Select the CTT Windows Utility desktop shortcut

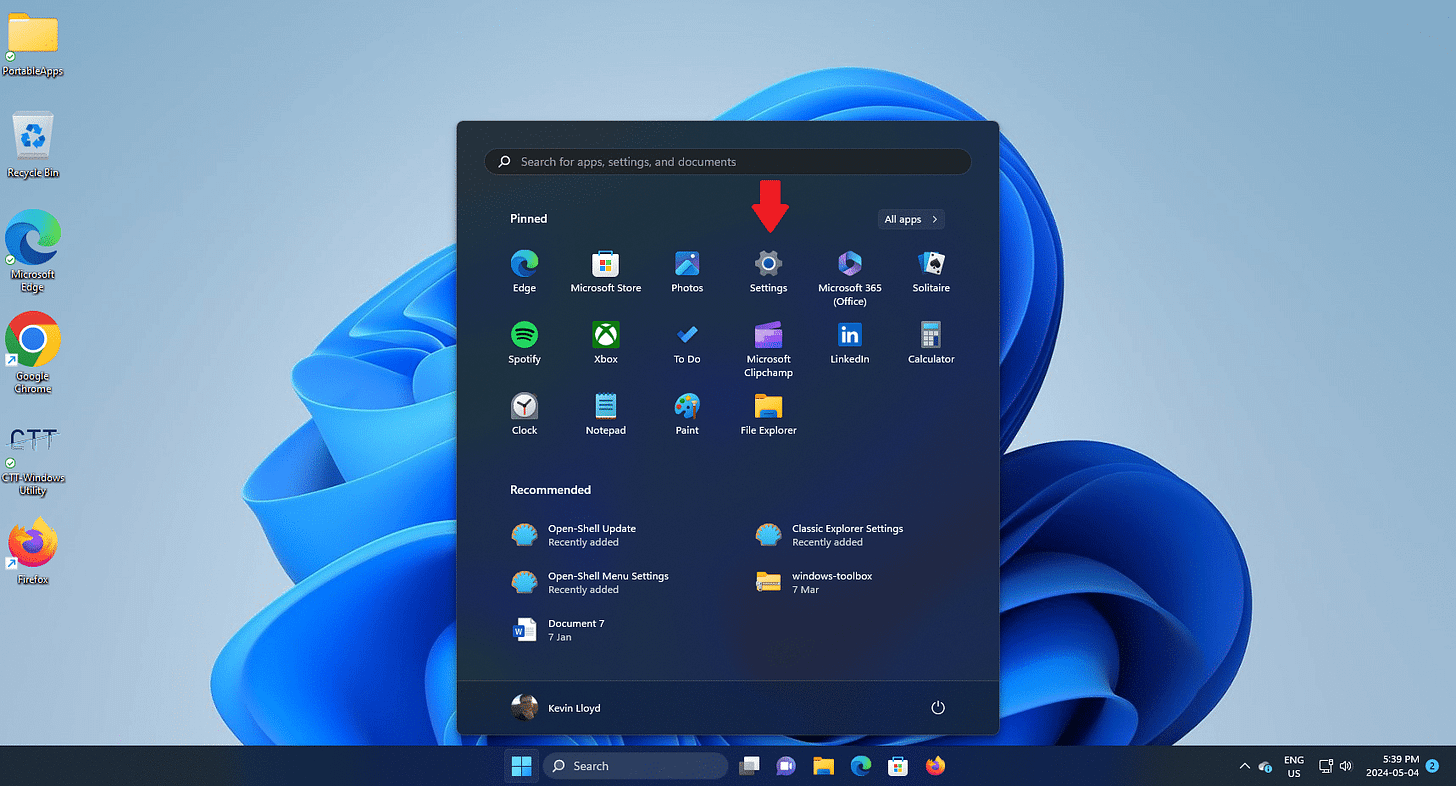pyautogui.click(x=33, y=460)
